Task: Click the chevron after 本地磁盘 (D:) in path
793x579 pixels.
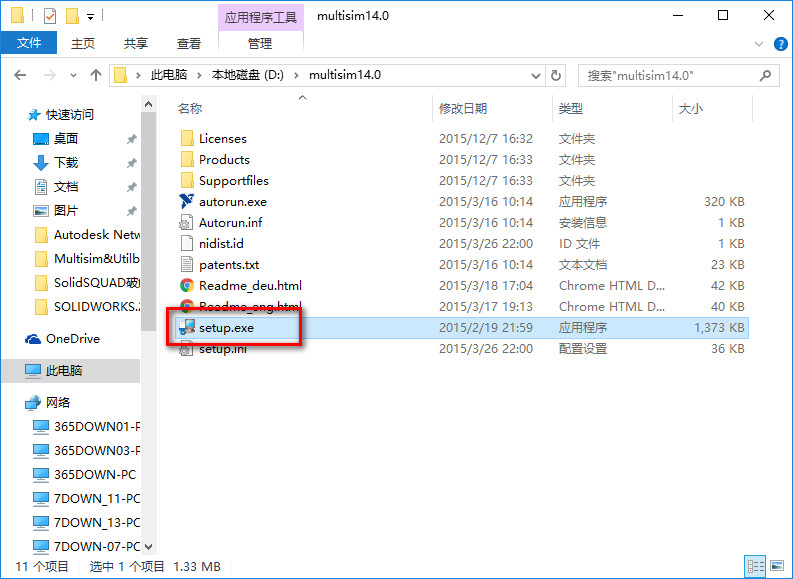Action: [x=296, y=75]
